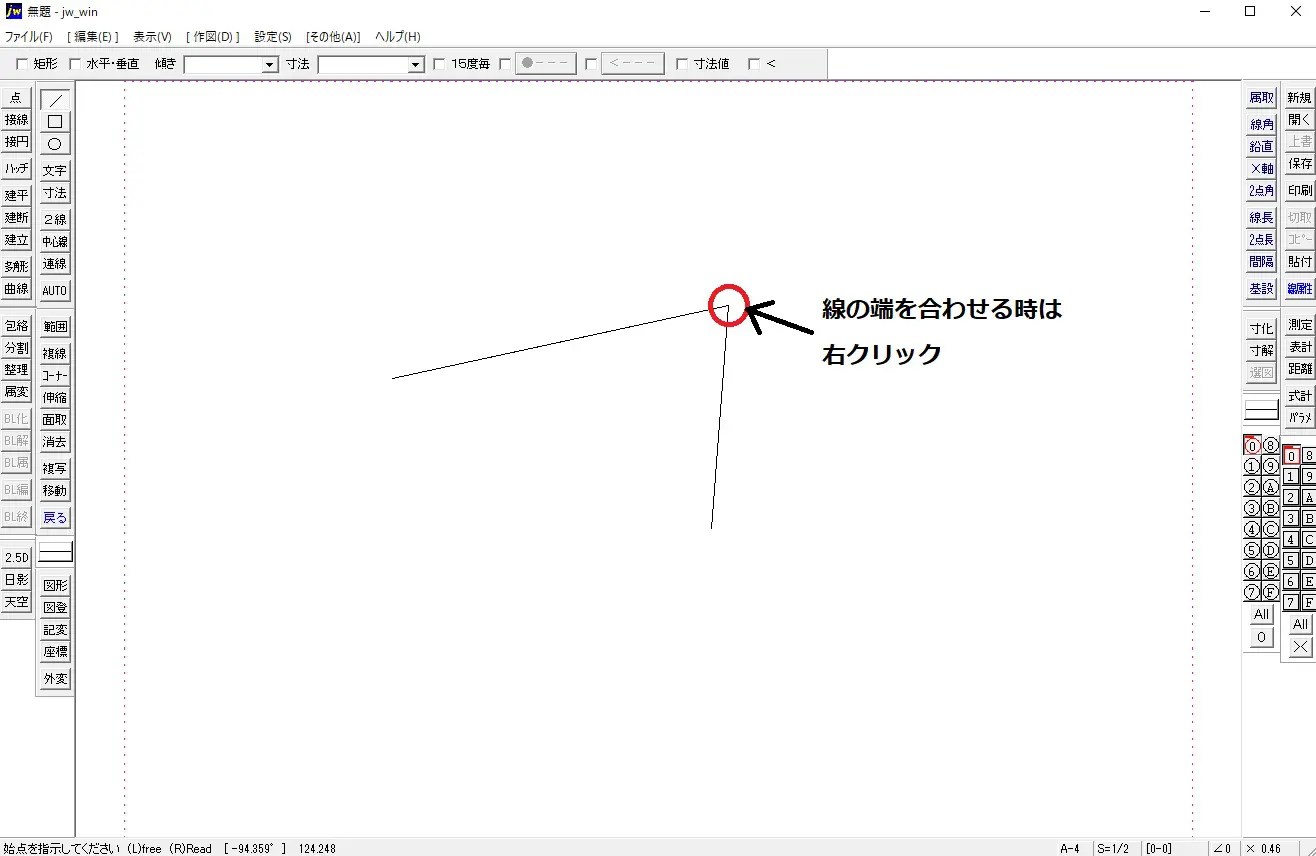Select the ハッチ hatch tool
Viewport: 1316px width, 856px height.
pos(16,169)
